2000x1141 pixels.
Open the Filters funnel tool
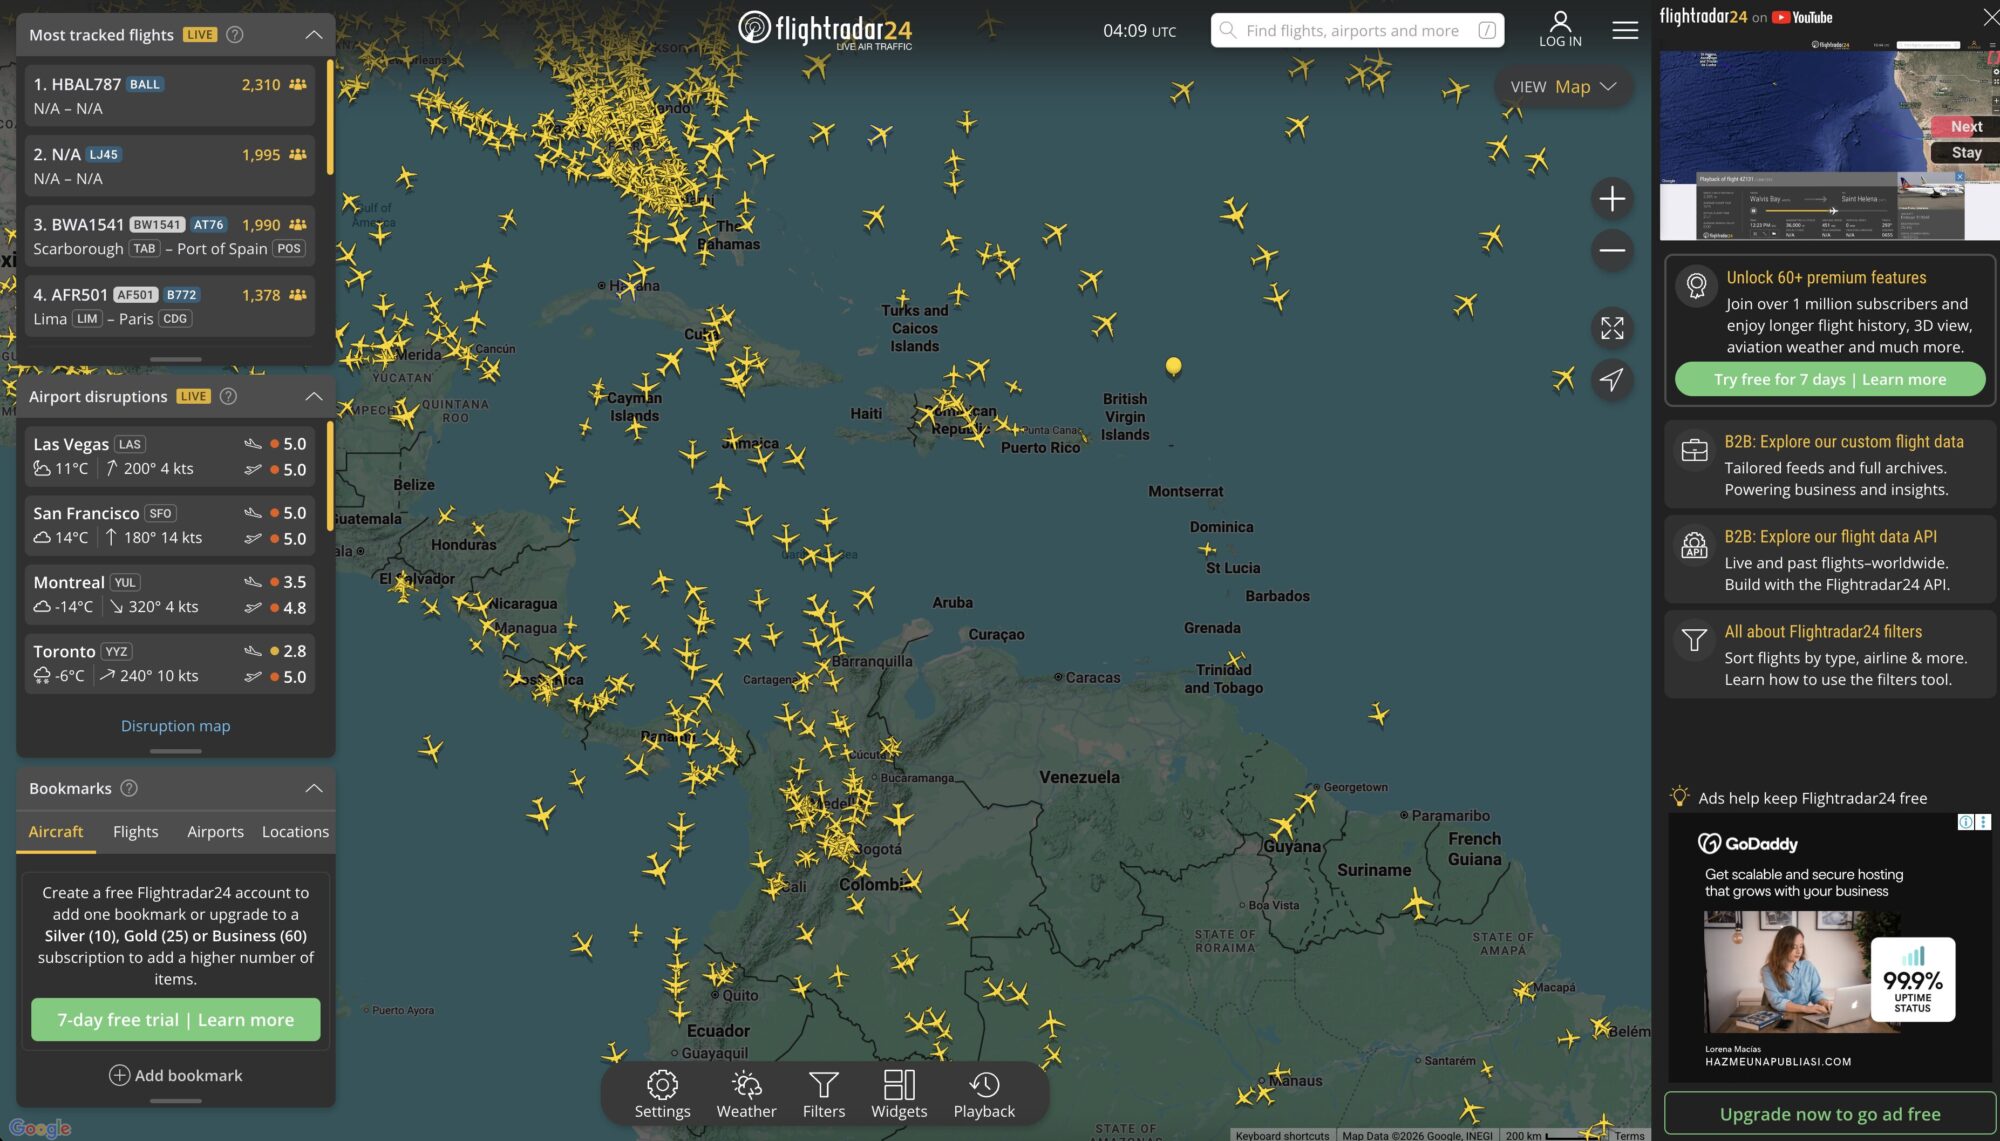tap(823, 1094)
